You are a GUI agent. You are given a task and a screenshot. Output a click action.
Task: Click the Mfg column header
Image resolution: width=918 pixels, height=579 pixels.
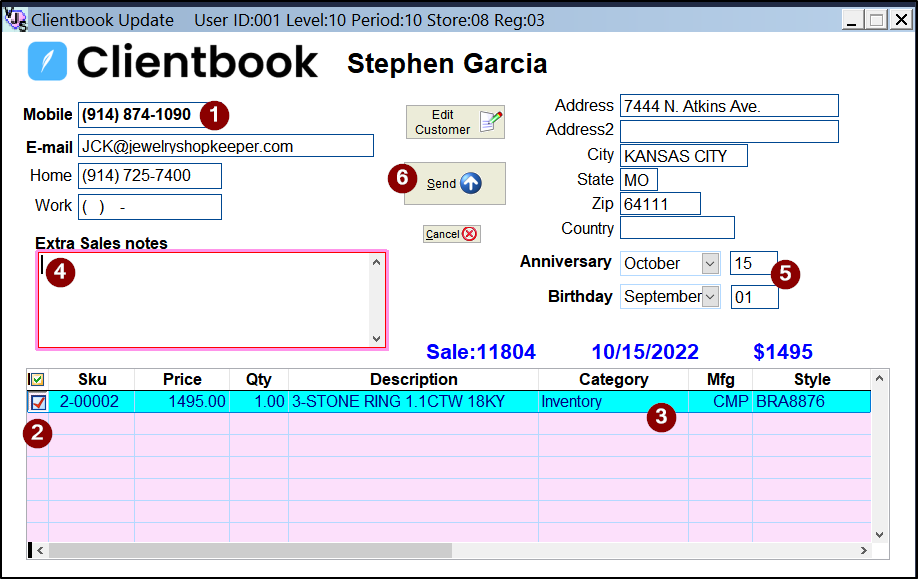(x=721, y=379)
